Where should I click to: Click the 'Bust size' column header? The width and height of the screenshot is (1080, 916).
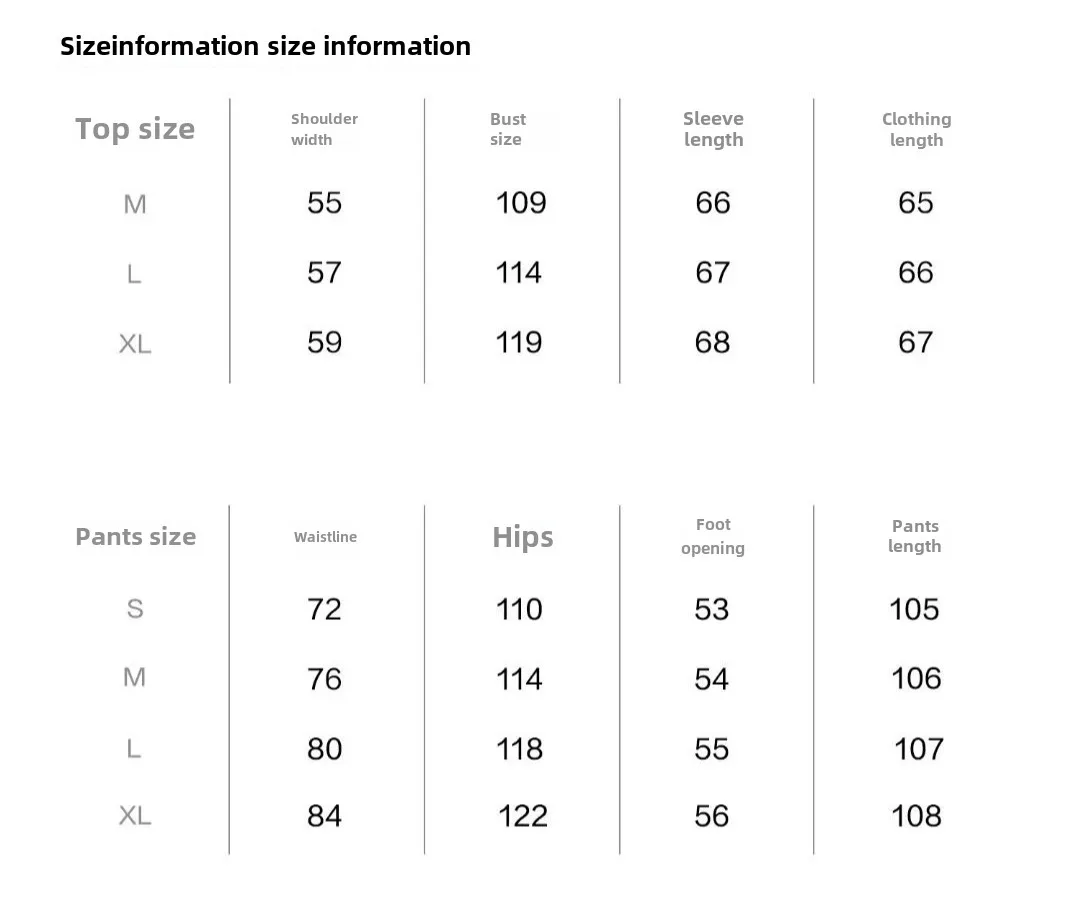(508, 129)
